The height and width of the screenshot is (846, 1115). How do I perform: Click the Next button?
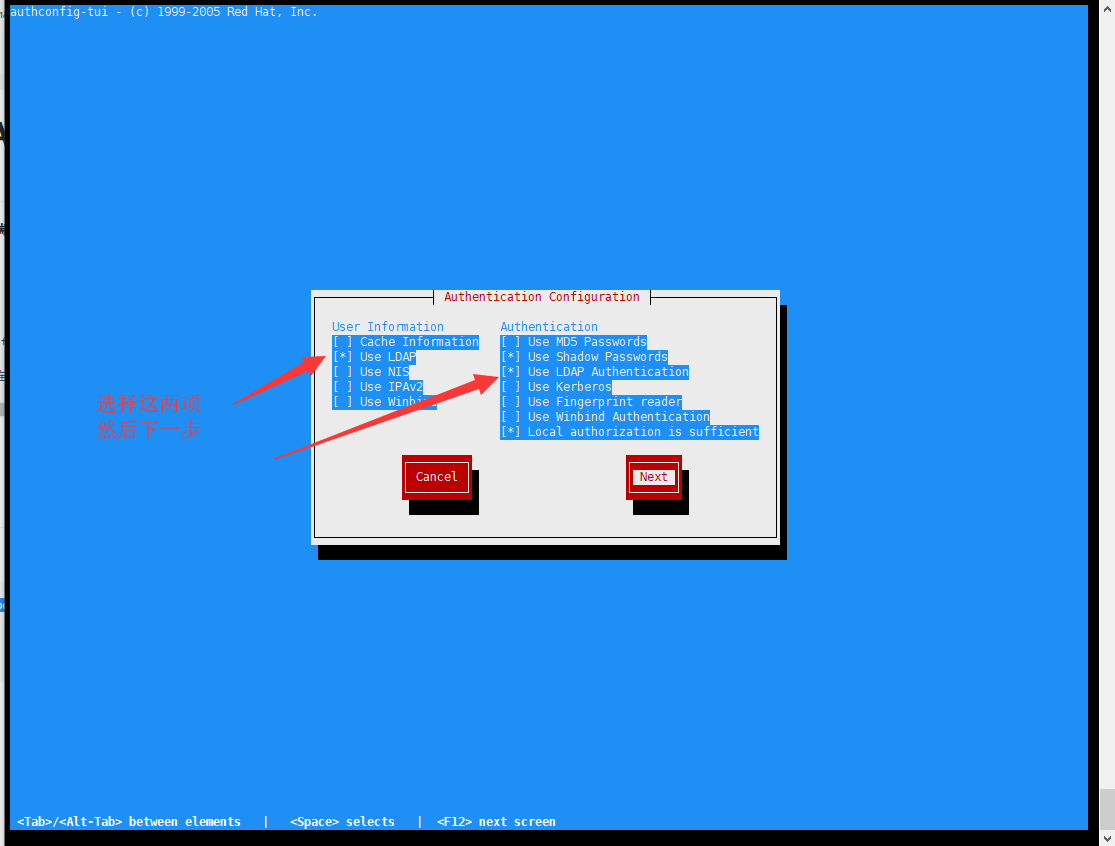(653, 477)
